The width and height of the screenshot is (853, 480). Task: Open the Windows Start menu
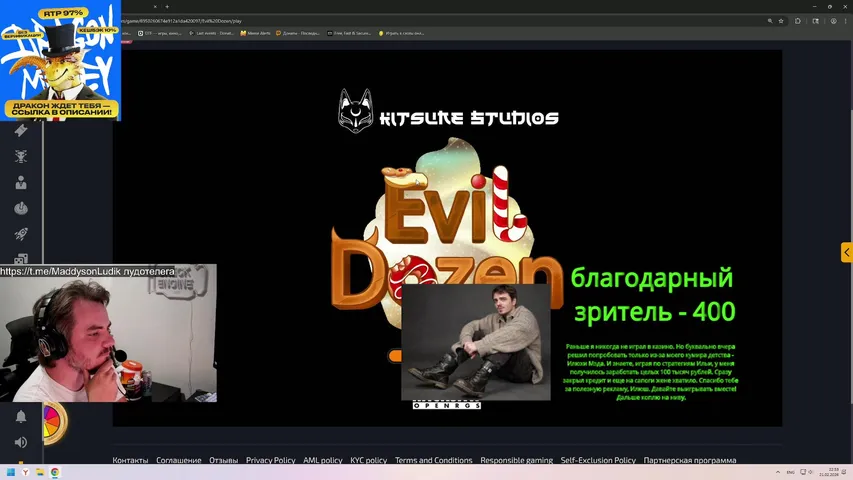(x=11, y=472)
